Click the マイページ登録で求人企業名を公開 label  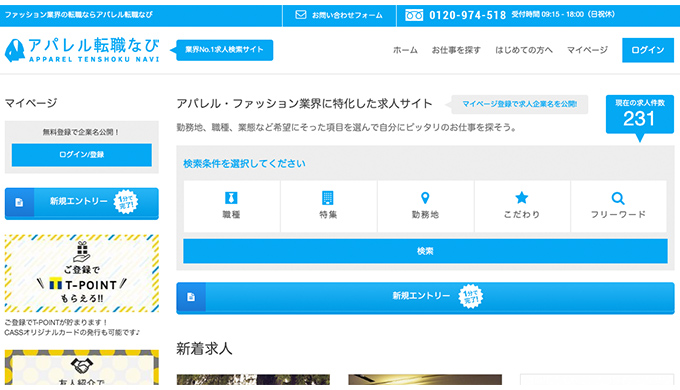(x=520, y=104)
